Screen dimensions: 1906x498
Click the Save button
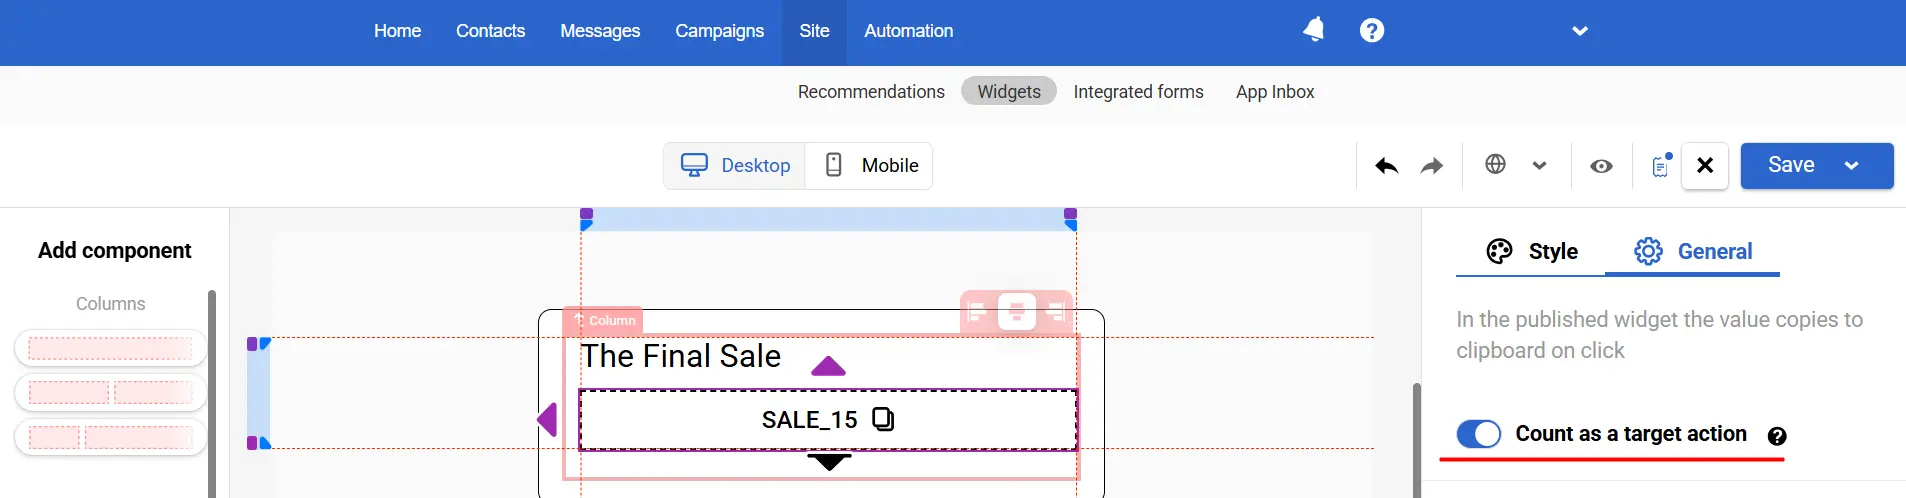1790,165
